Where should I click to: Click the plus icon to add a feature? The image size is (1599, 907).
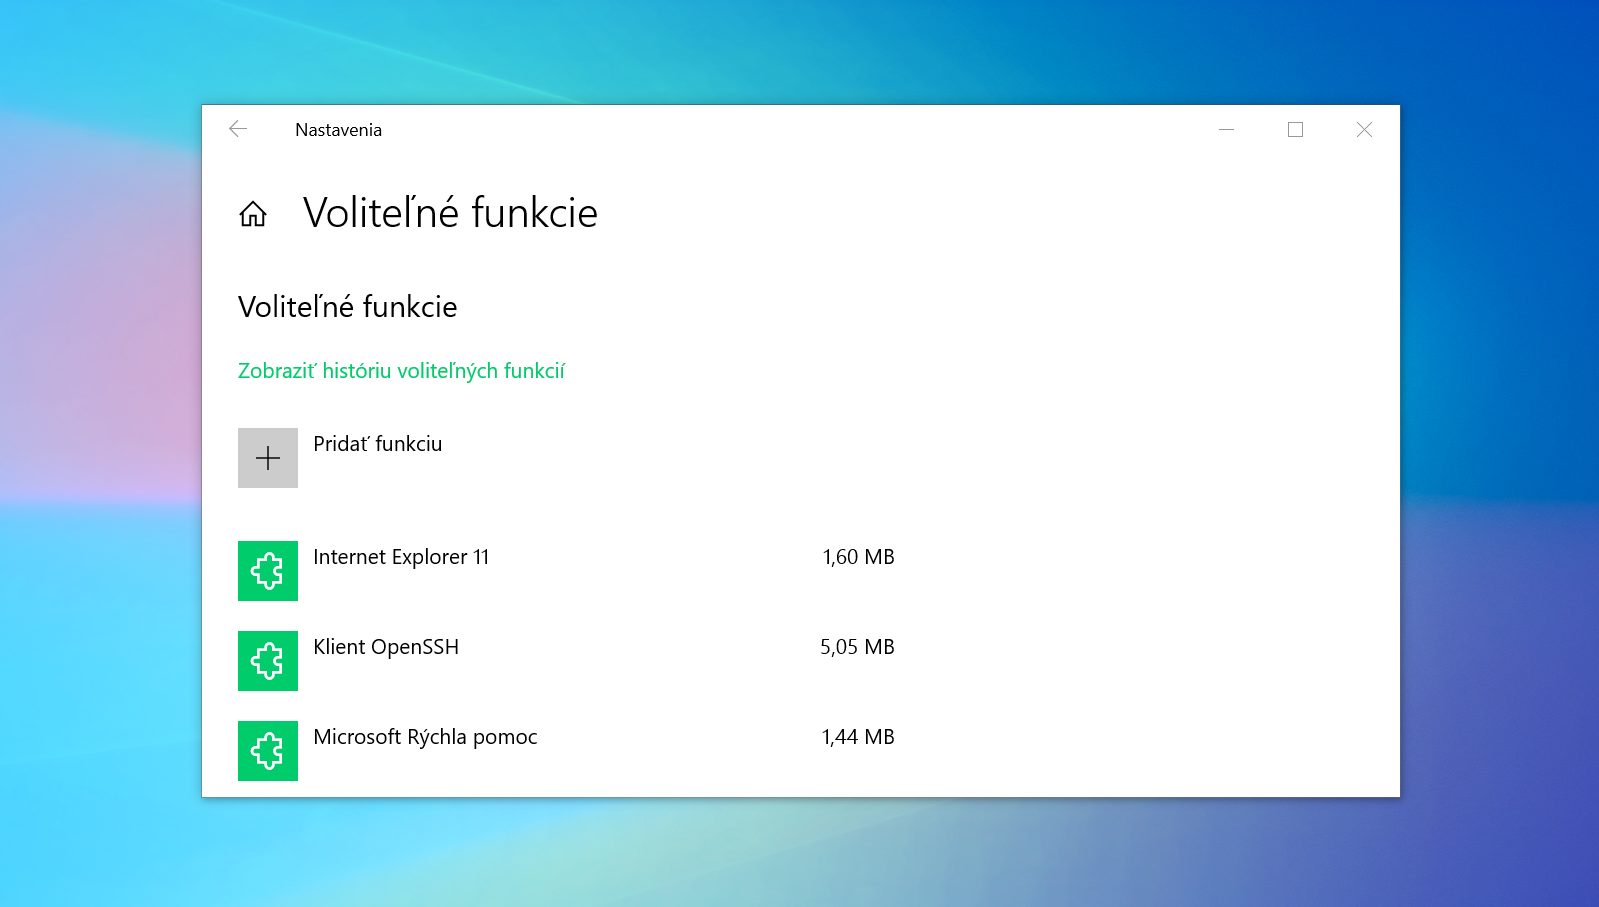point(268,458)
